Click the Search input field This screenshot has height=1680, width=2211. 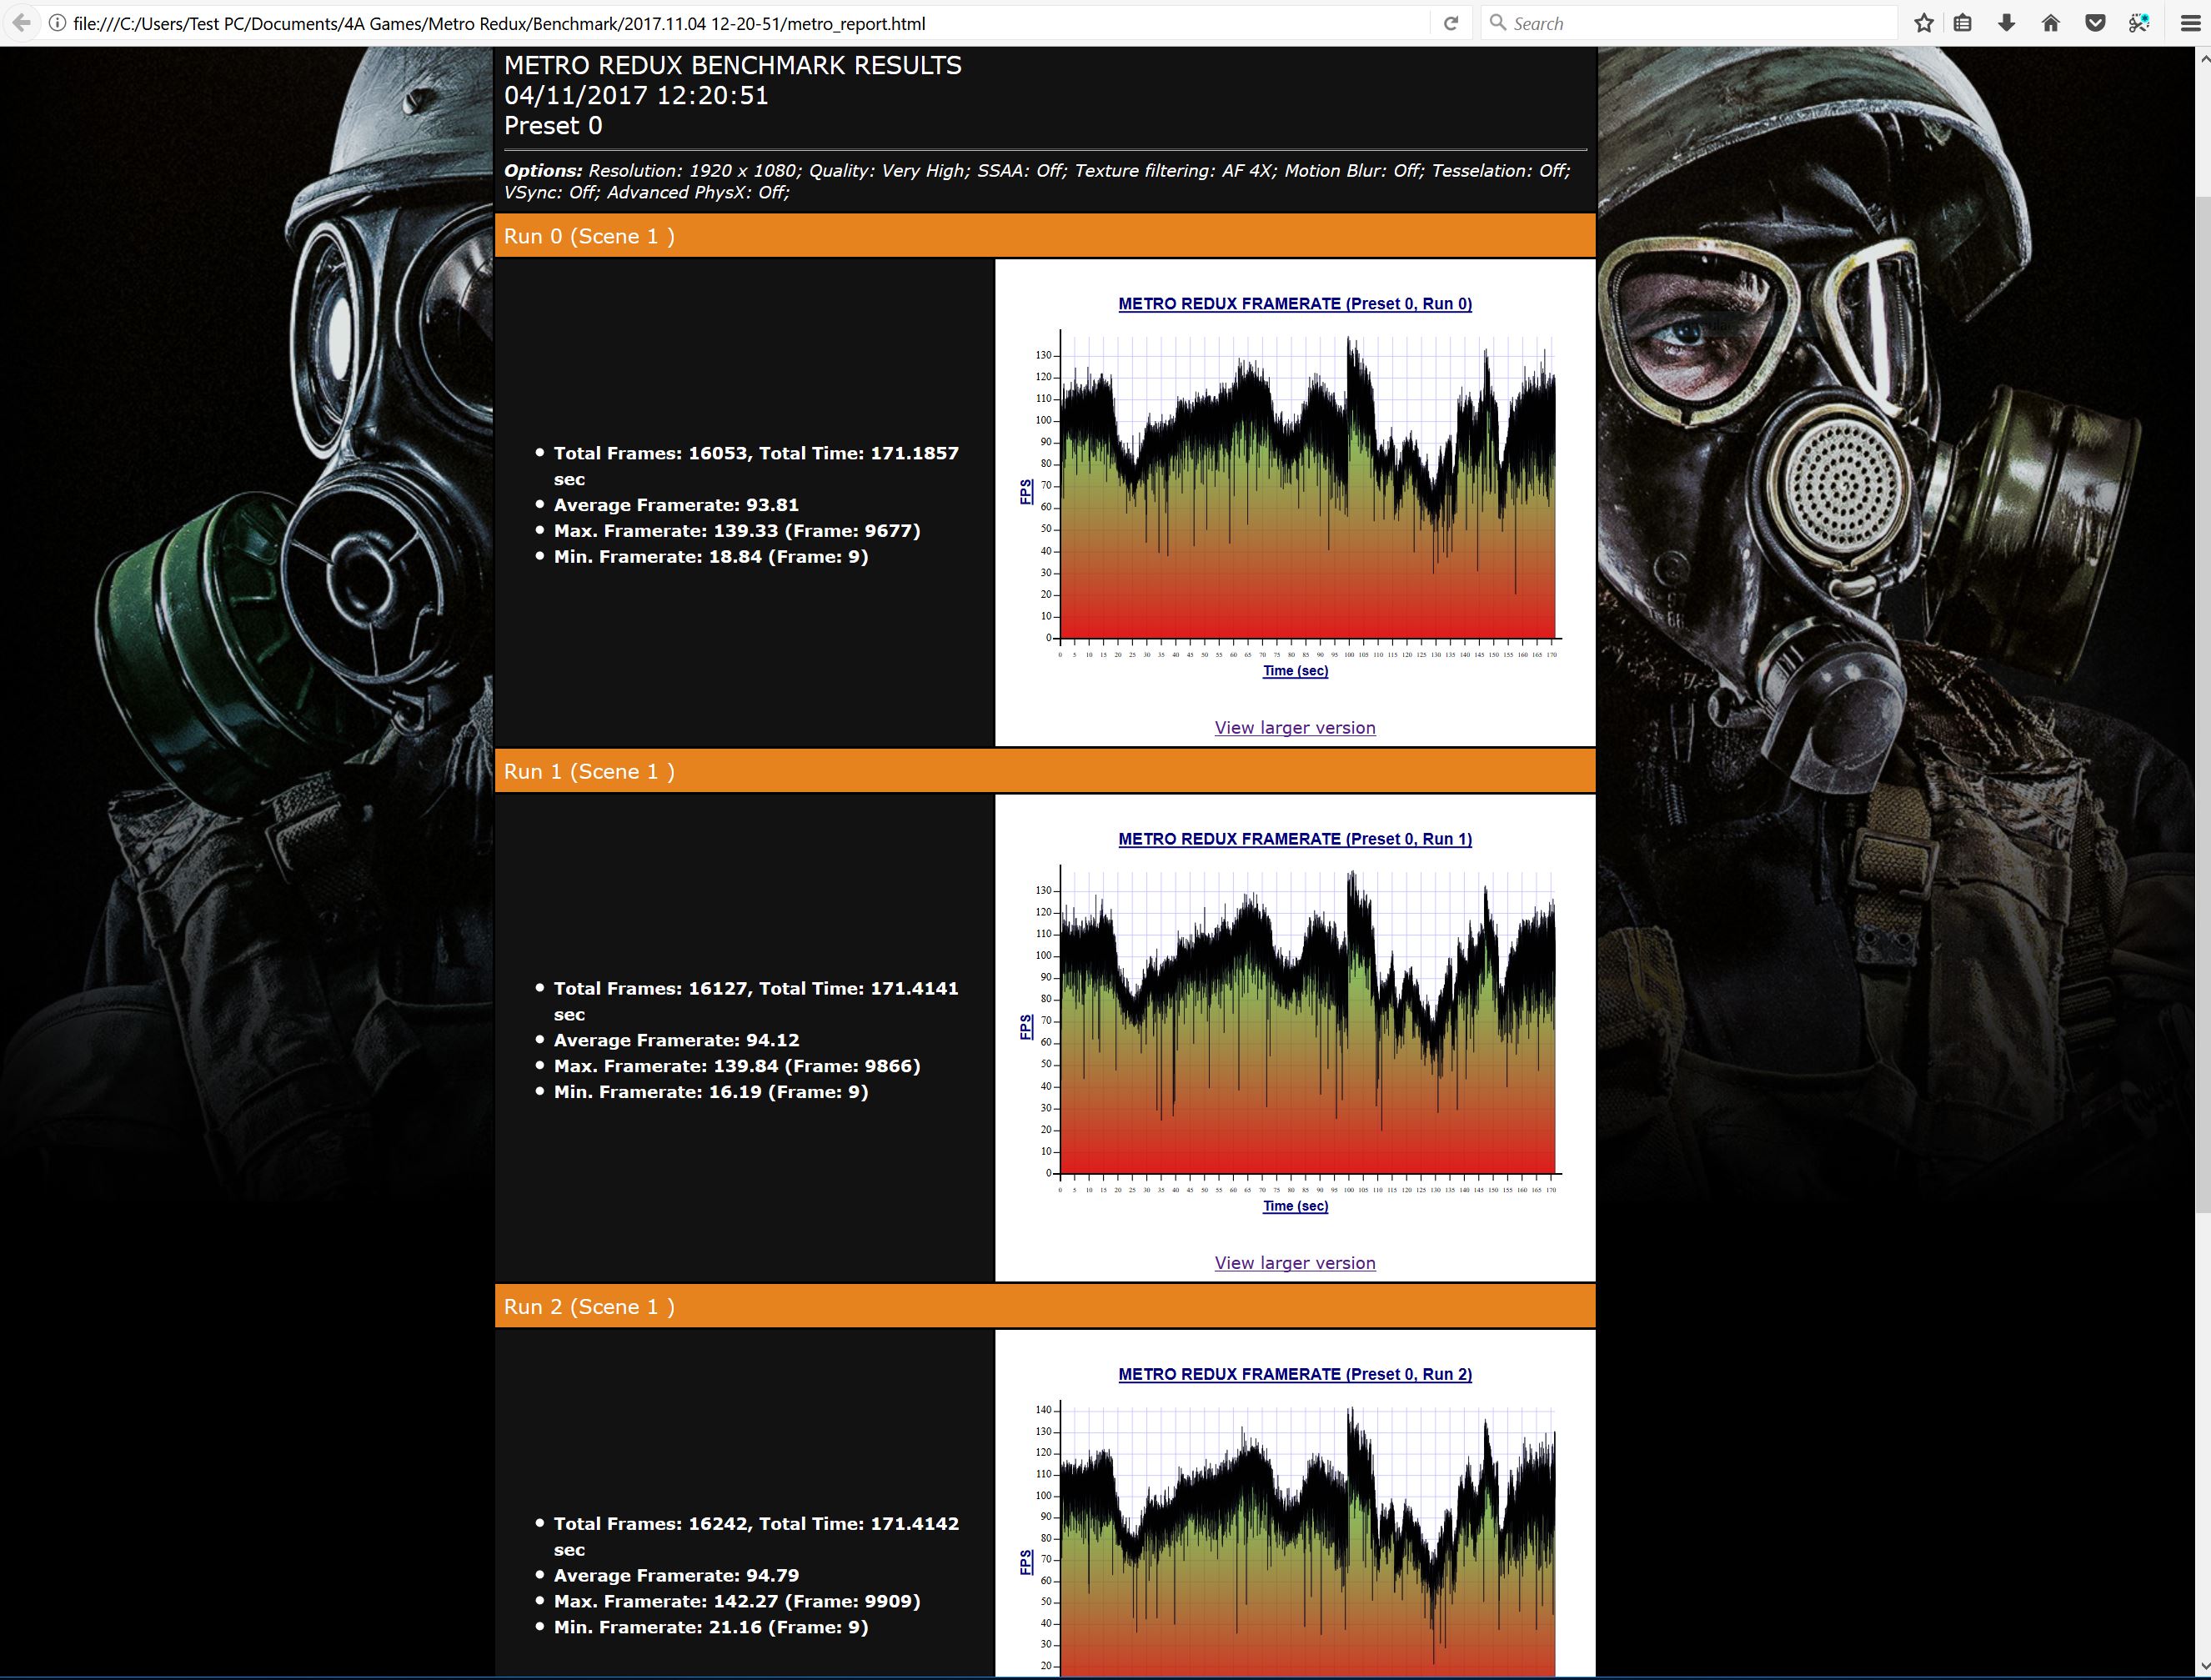pos(1690,23)
